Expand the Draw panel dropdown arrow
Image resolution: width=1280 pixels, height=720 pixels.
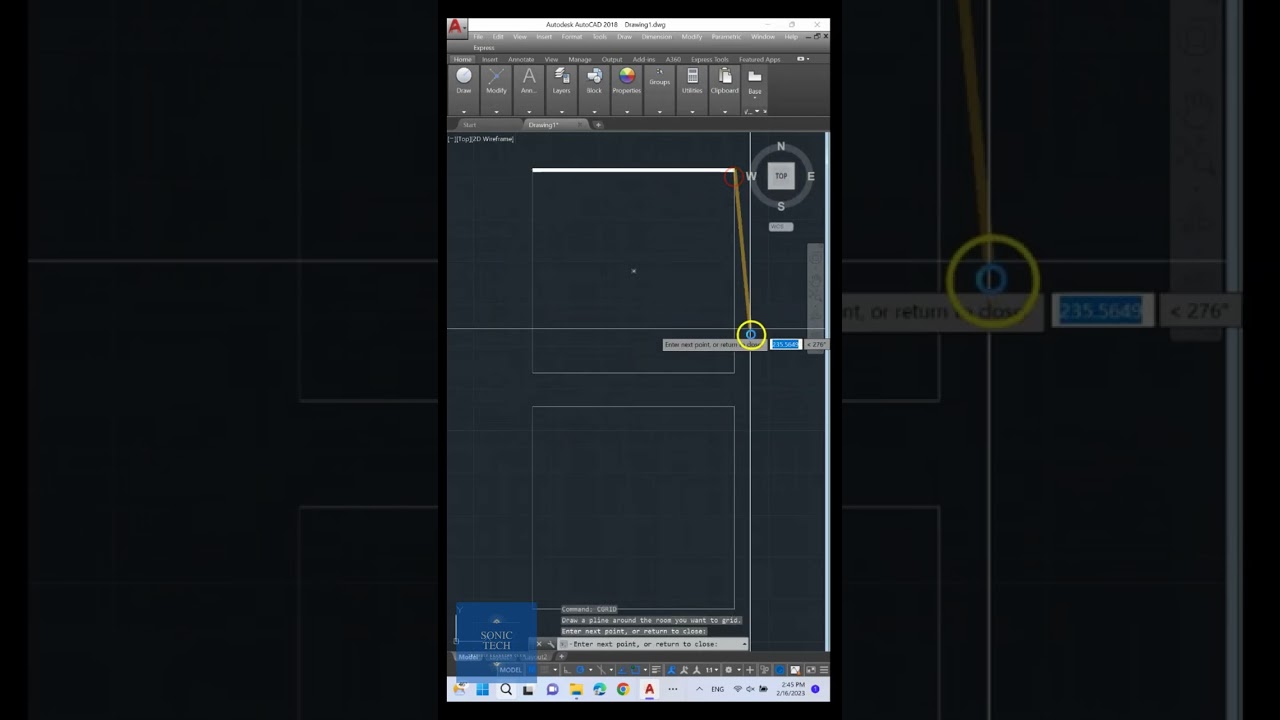tap(464, 112)
